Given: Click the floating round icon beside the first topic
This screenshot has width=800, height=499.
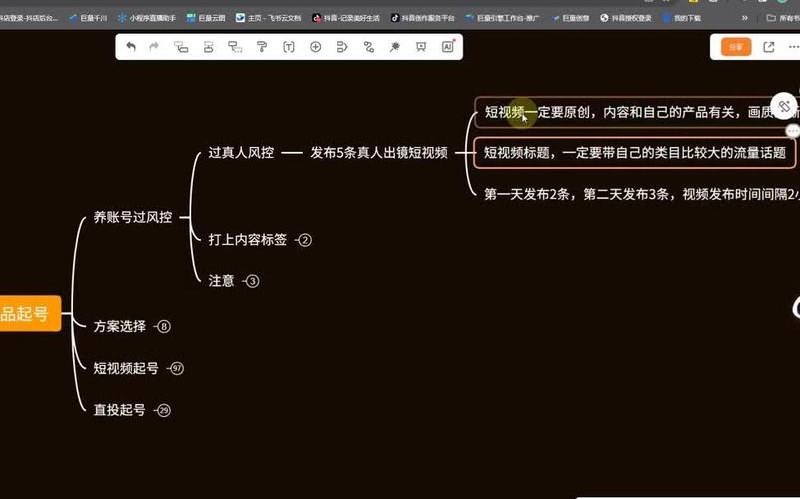Looking at the screenshot, I should coord(784,106).
